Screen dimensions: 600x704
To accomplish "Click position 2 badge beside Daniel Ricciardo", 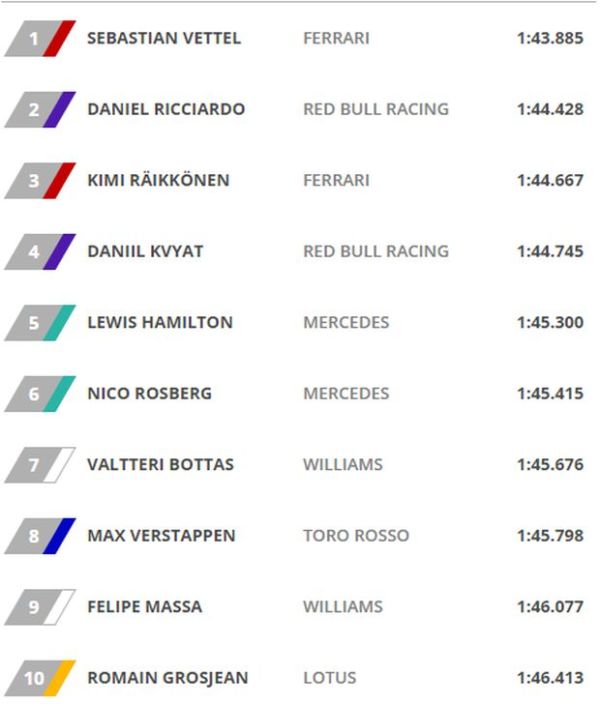I will pos(38,110).
